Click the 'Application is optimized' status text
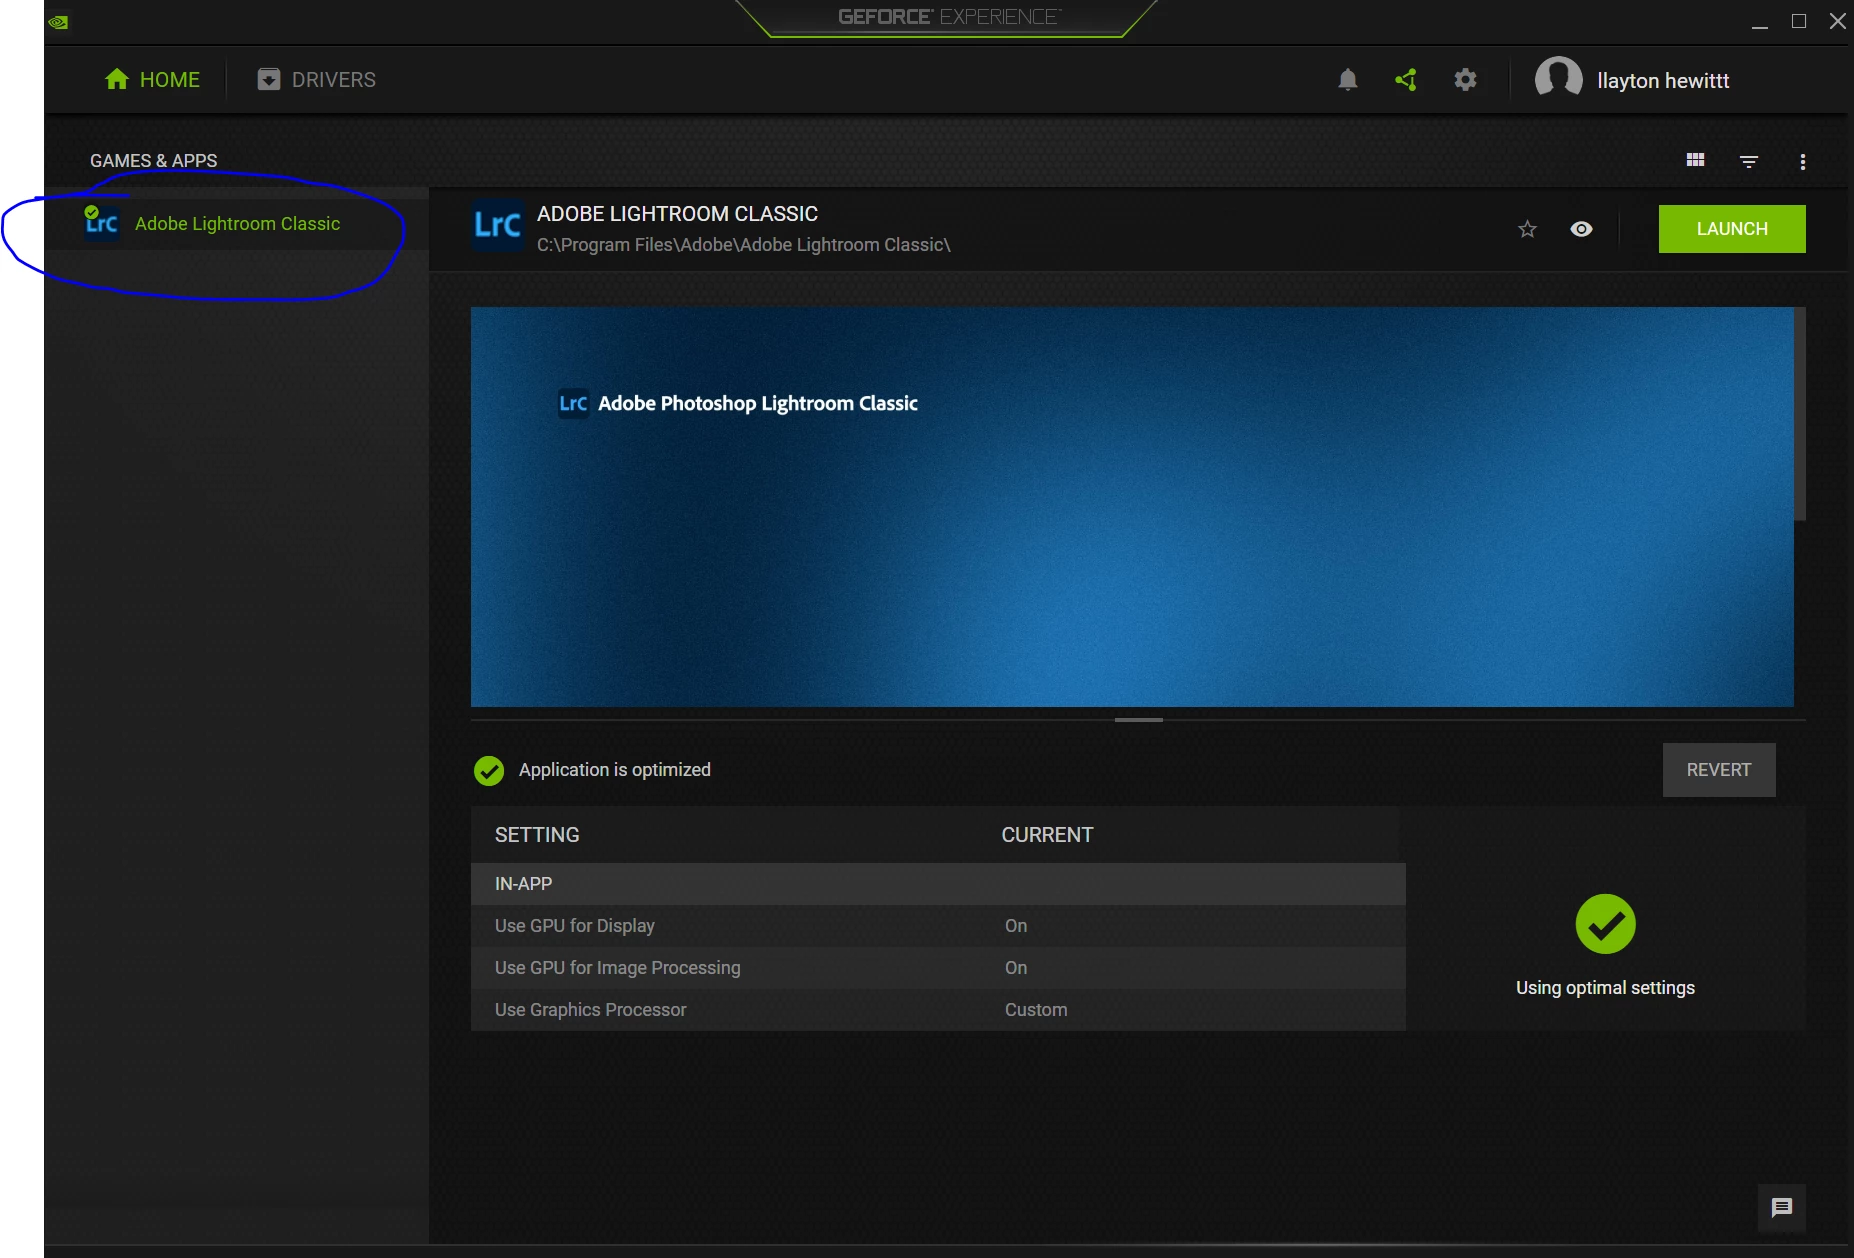The image size is (1854, 1258). click(x=615, y=770)
